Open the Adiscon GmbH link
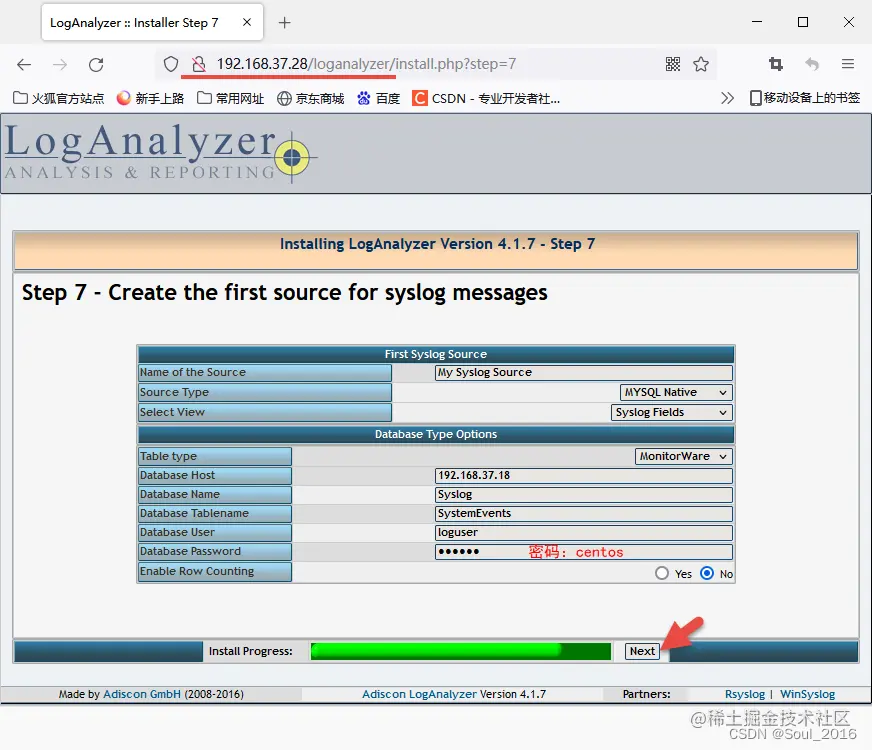The height and width of the screenshot is (750, 872). (x=142, y=694)
